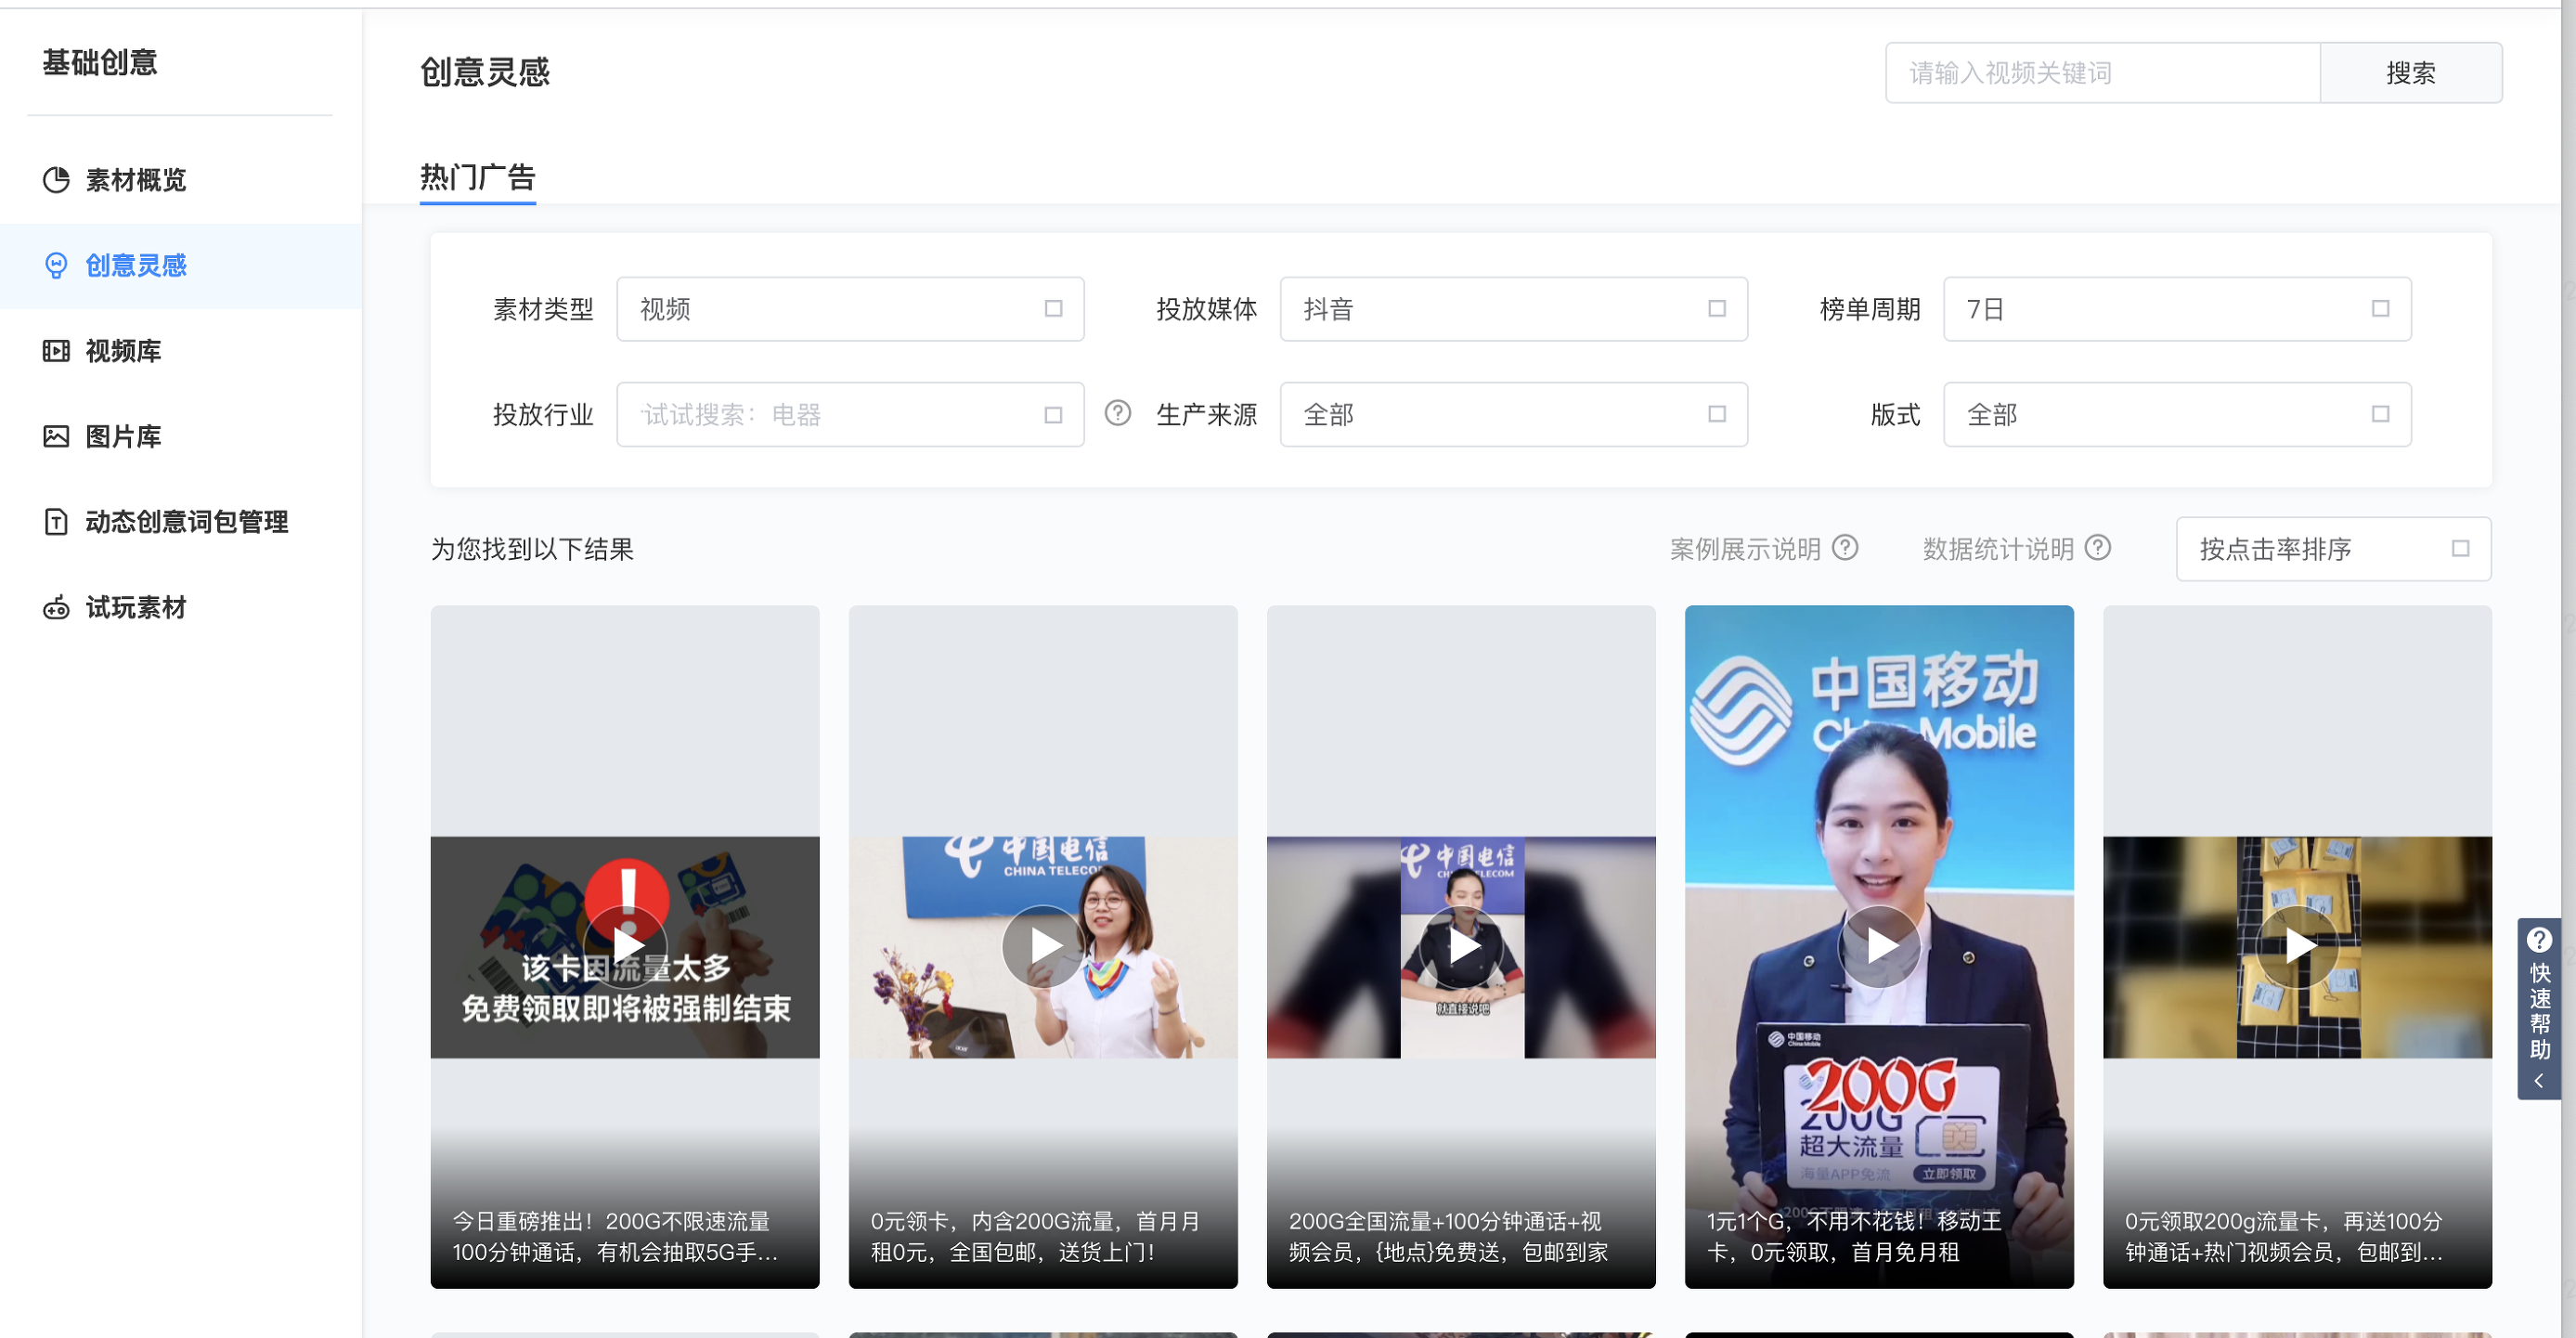Image resolution: width=2576 pixels, height=1338 pixels.
Task: Click the 数据统计说明 link
Action: pos(1998,549)
